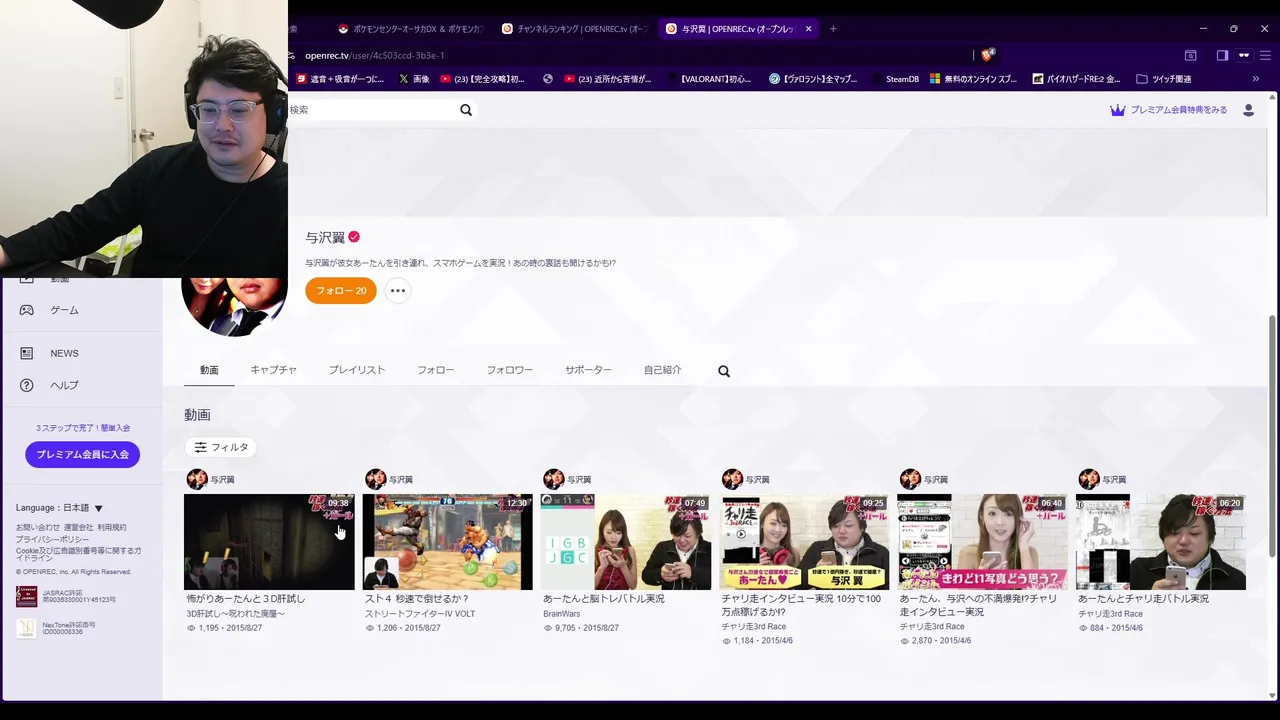
Task: Play the あーたん、与沢への不満爆発 thumbnail
Action: point(982,542)
